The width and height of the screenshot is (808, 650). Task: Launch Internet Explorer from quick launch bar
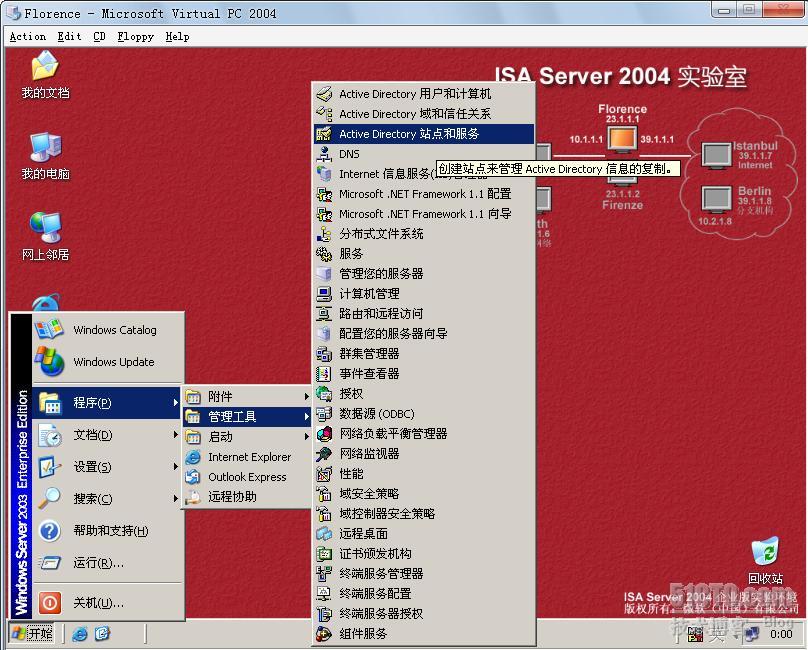tap(79, 634)
